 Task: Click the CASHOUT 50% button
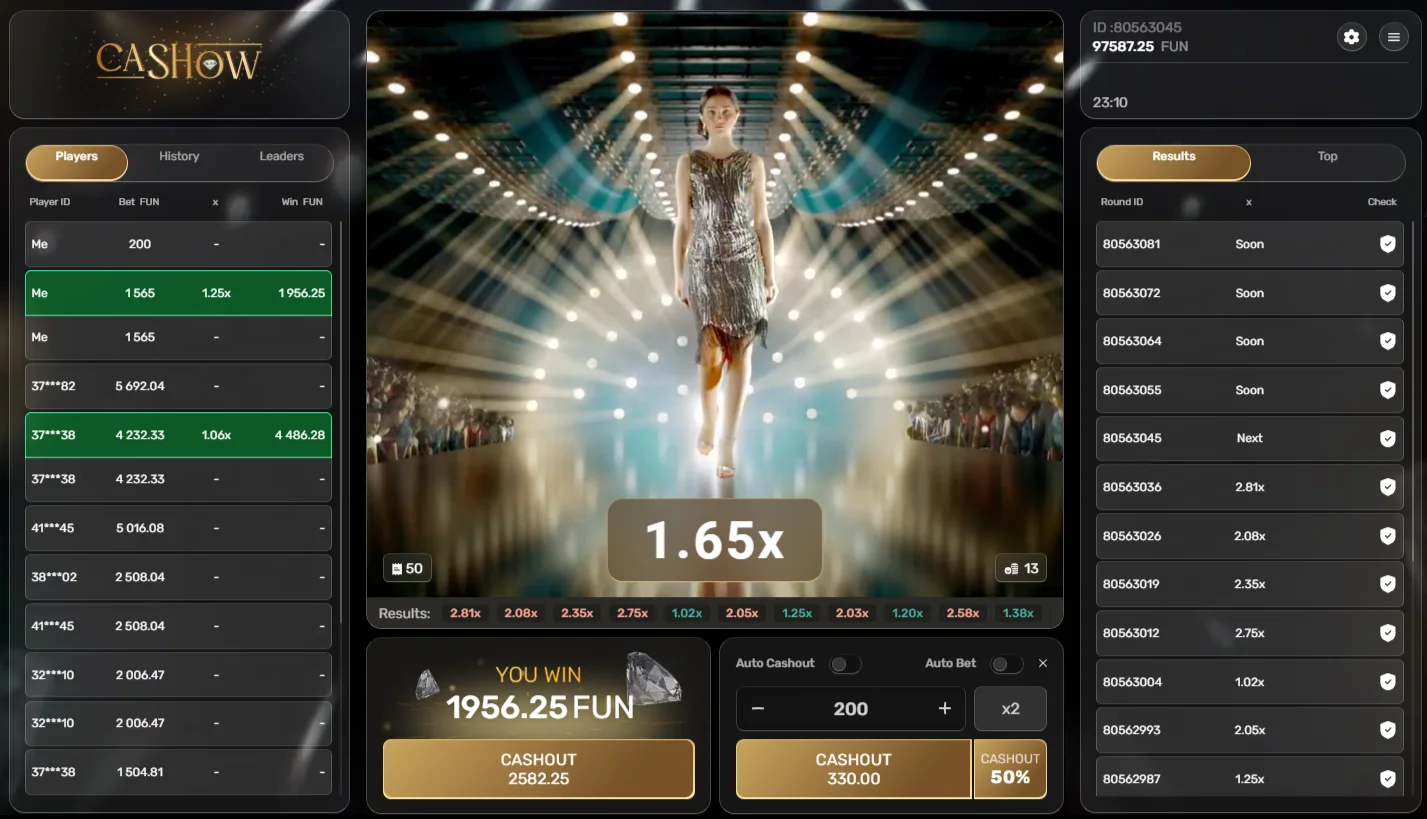[1010, 769]
